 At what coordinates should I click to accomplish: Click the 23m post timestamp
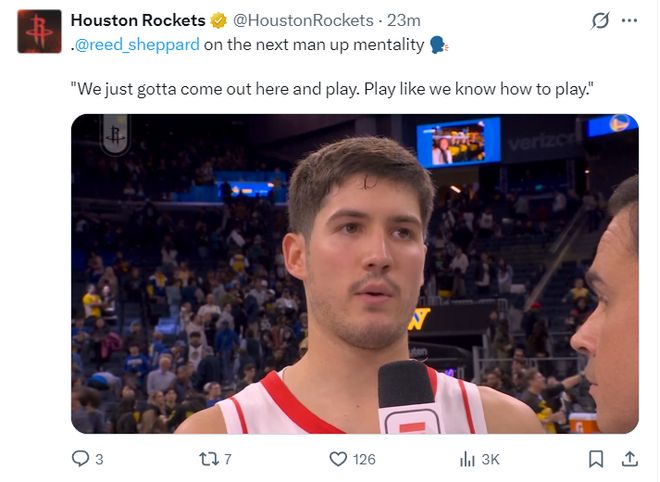(404, 20)
